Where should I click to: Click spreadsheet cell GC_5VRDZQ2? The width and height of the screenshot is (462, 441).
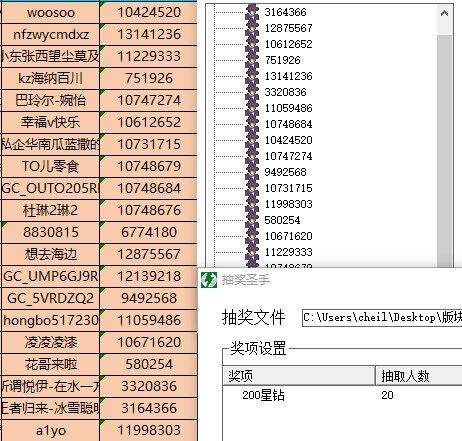tap(50, 298)
